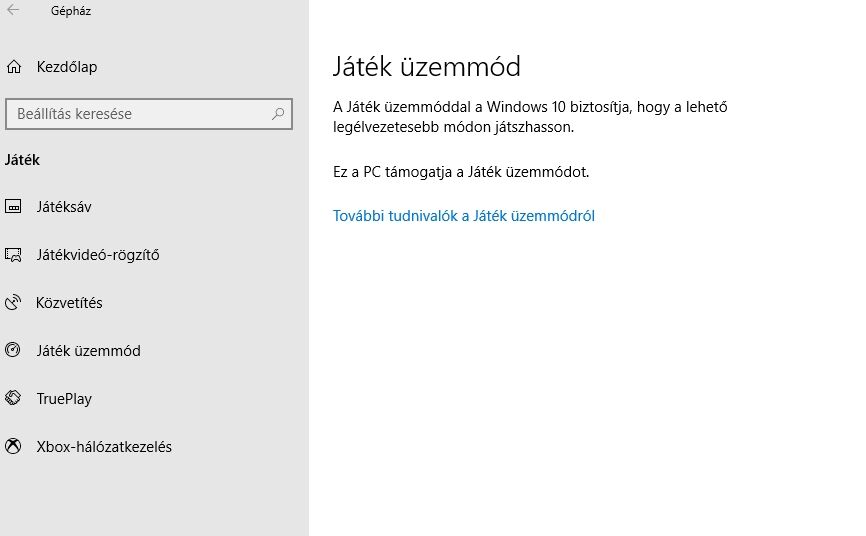Viewport: 866px width, 536px height.
Task: Click the Játék üzemmód gauge icon
Action: point(14,351)
